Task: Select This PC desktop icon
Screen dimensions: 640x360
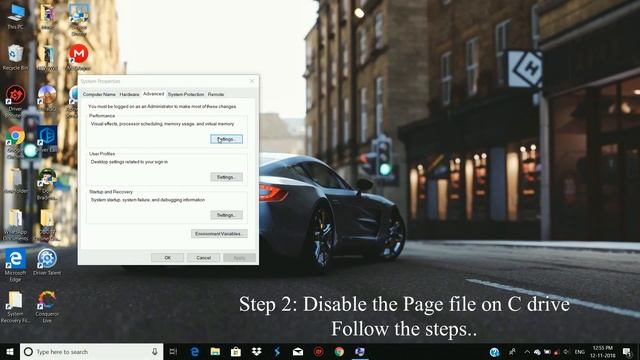Action: tap(16, 17)
